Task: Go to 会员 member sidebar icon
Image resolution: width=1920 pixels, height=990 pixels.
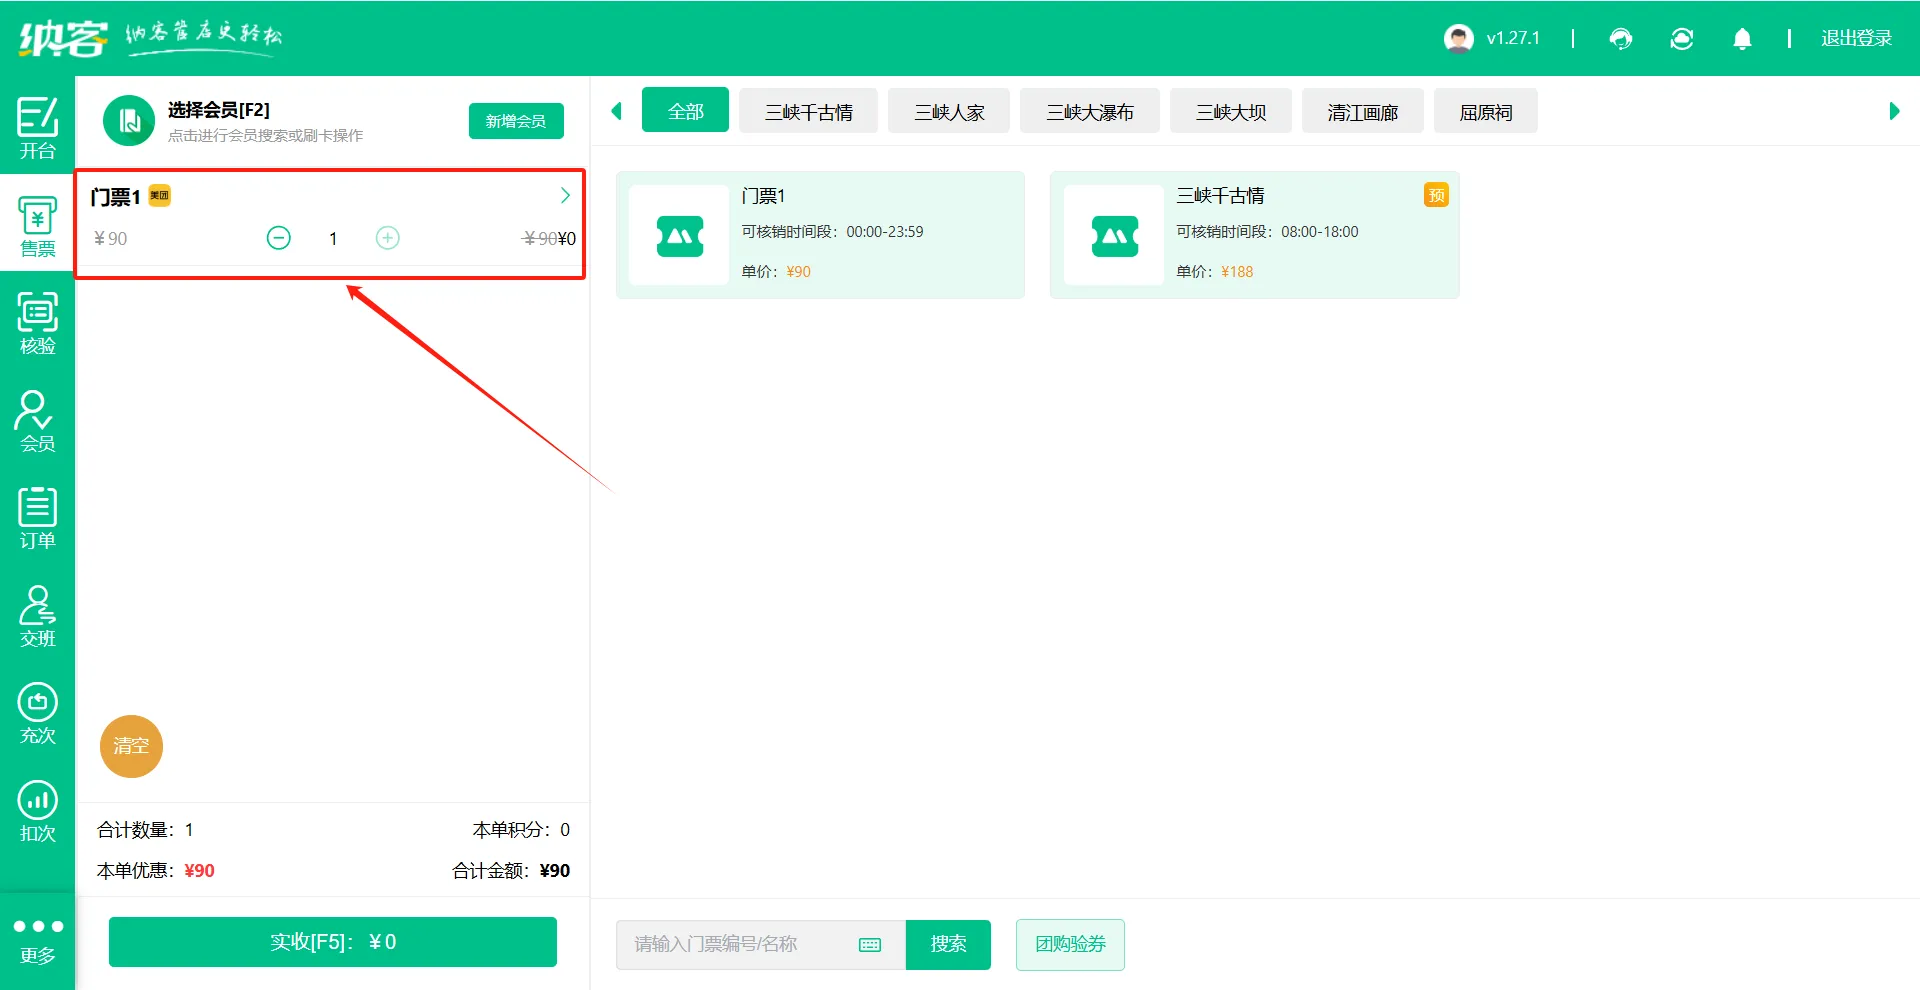Action: (x=37, y=421)
